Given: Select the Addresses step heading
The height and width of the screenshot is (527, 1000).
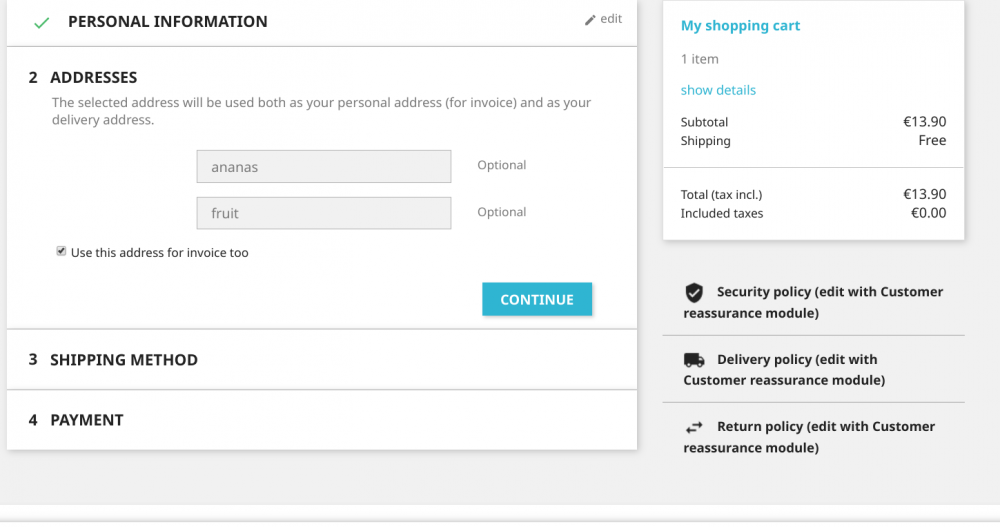Looking at the screenshot, I should 93,77.
